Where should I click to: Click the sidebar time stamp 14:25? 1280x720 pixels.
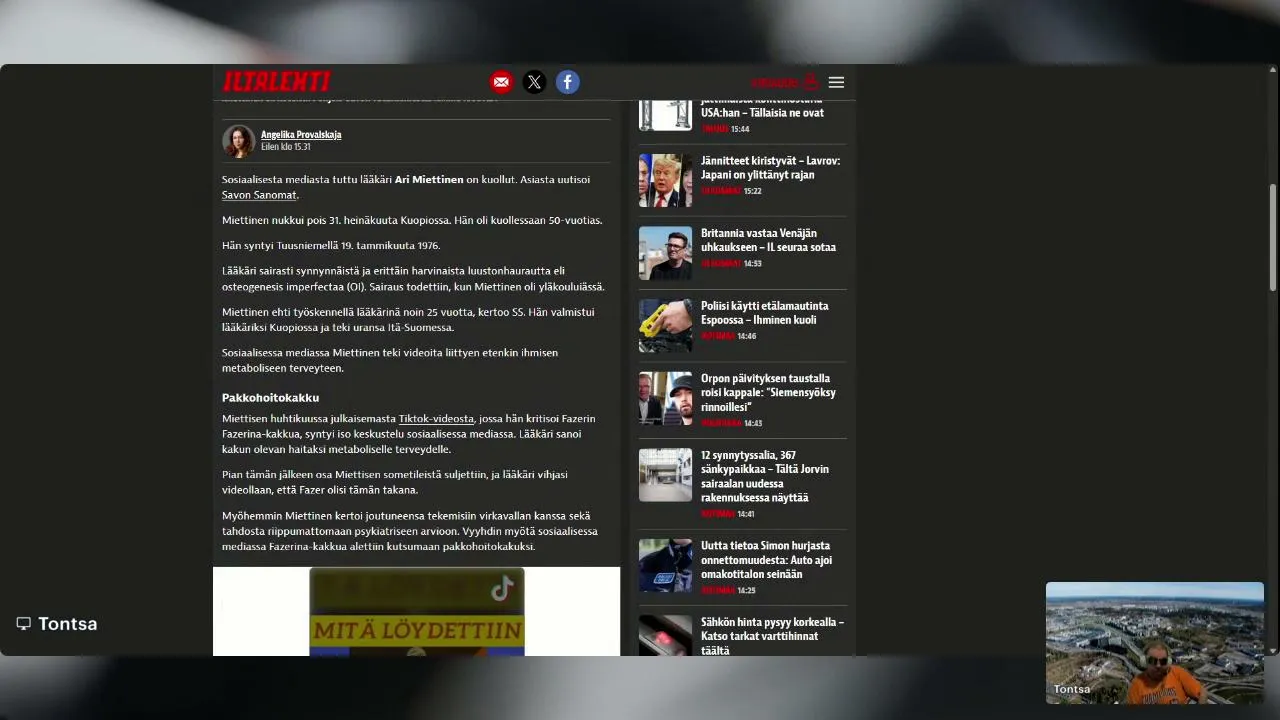(x=745, y=591)
